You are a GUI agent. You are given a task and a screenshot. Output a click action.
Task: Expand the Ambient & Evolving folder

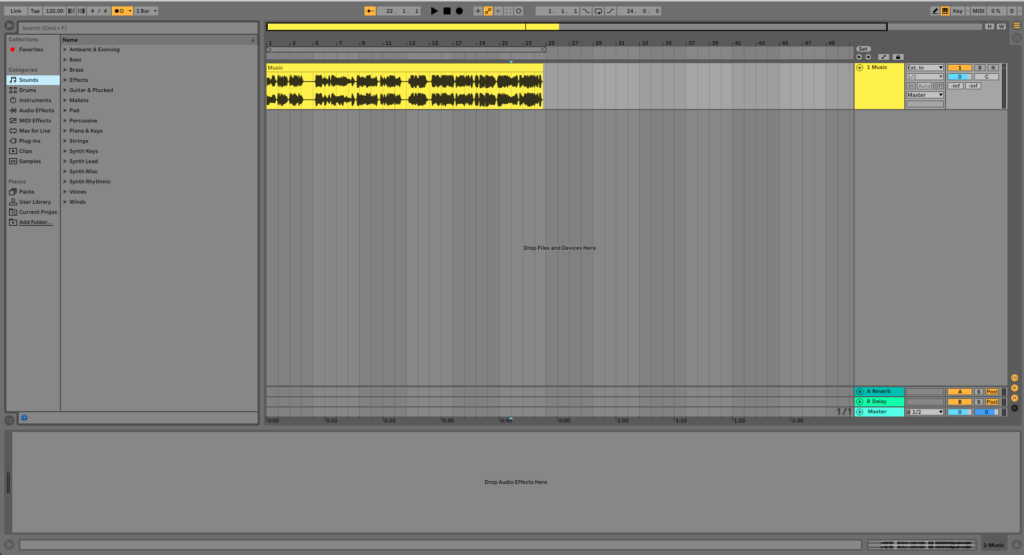click(65, 50)
